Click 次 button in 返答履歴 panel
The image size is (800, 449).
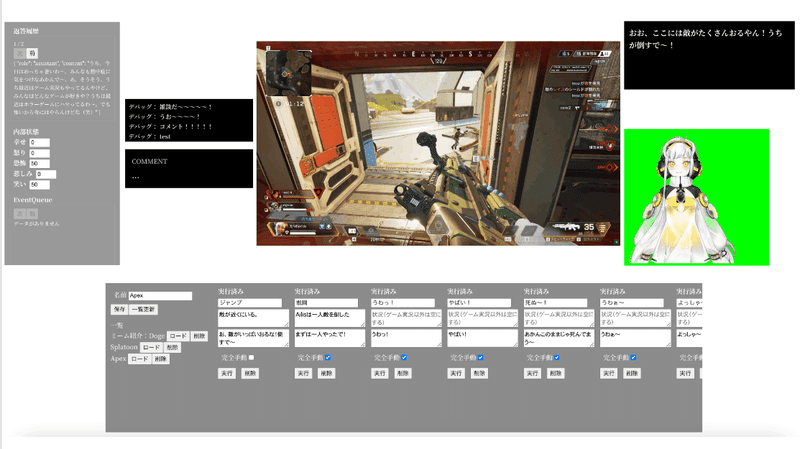(19, 53)
